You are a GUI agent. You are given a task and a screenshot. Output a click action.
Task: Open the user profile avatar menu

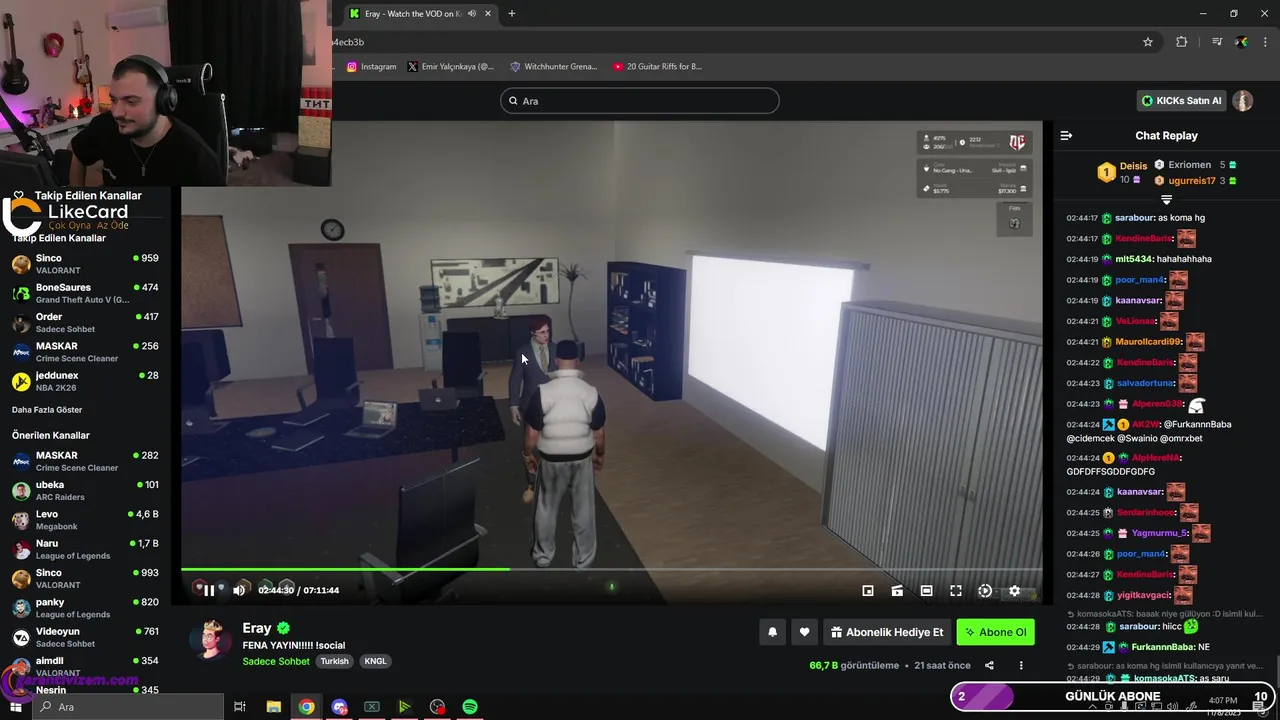coord(1242,101)
